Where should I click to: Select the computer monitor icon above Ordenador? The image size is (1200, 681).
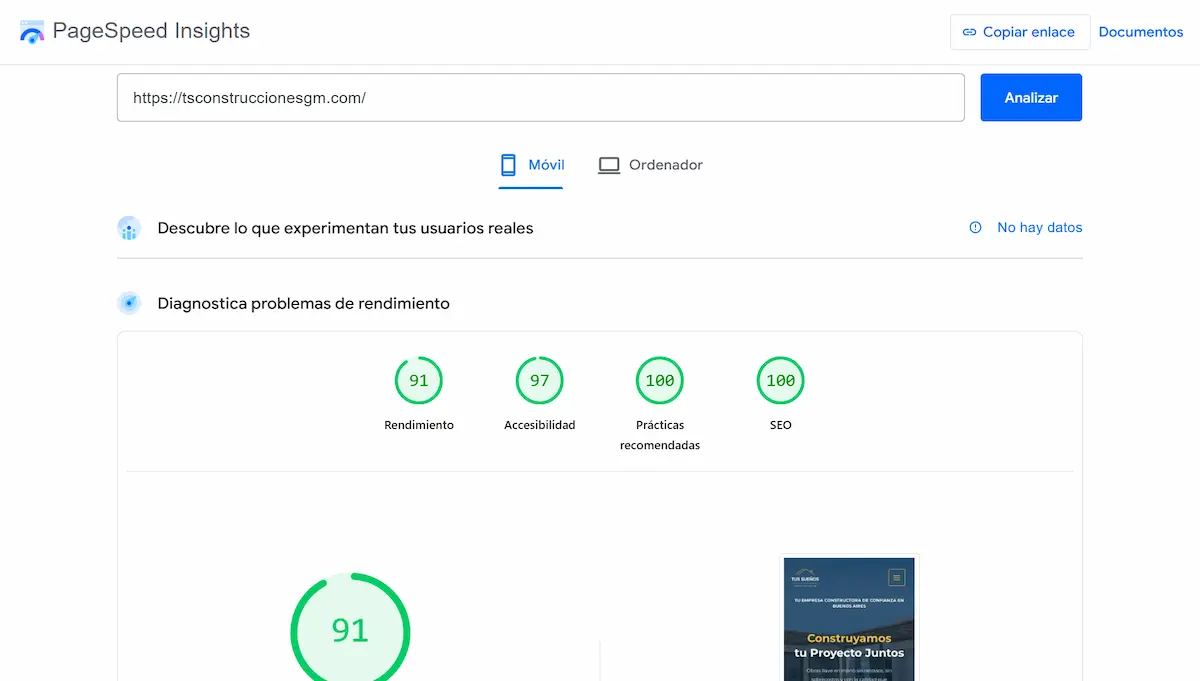609,164
